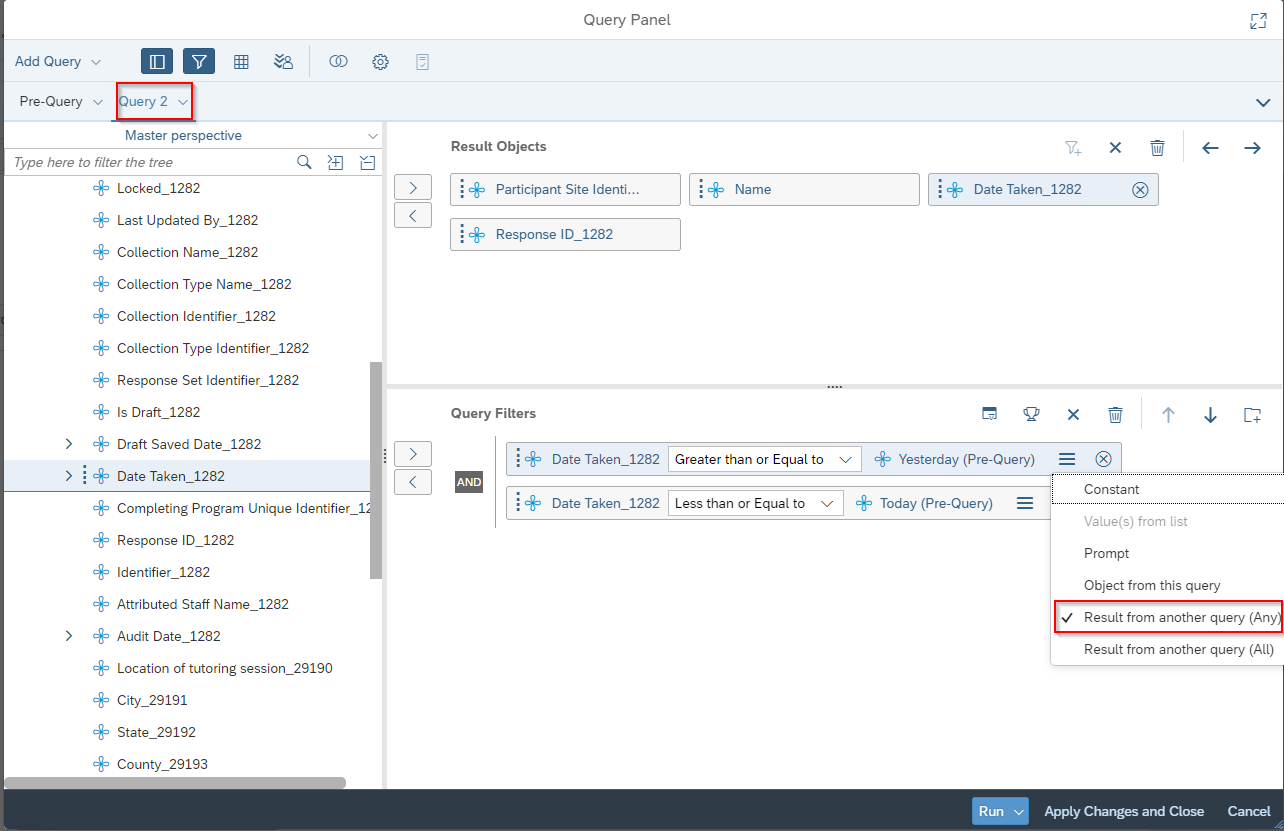Move result object right with arrow icon

(1252, 147)
